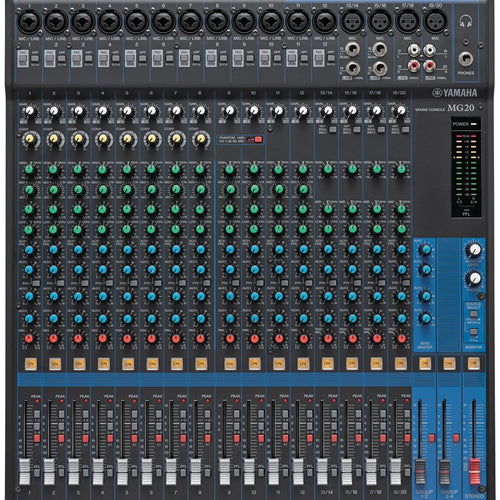Screen dimensions: 500x500
Task: Click the bottom AUX4 SEND MASTER knob
Action: [x=425, y=318]
